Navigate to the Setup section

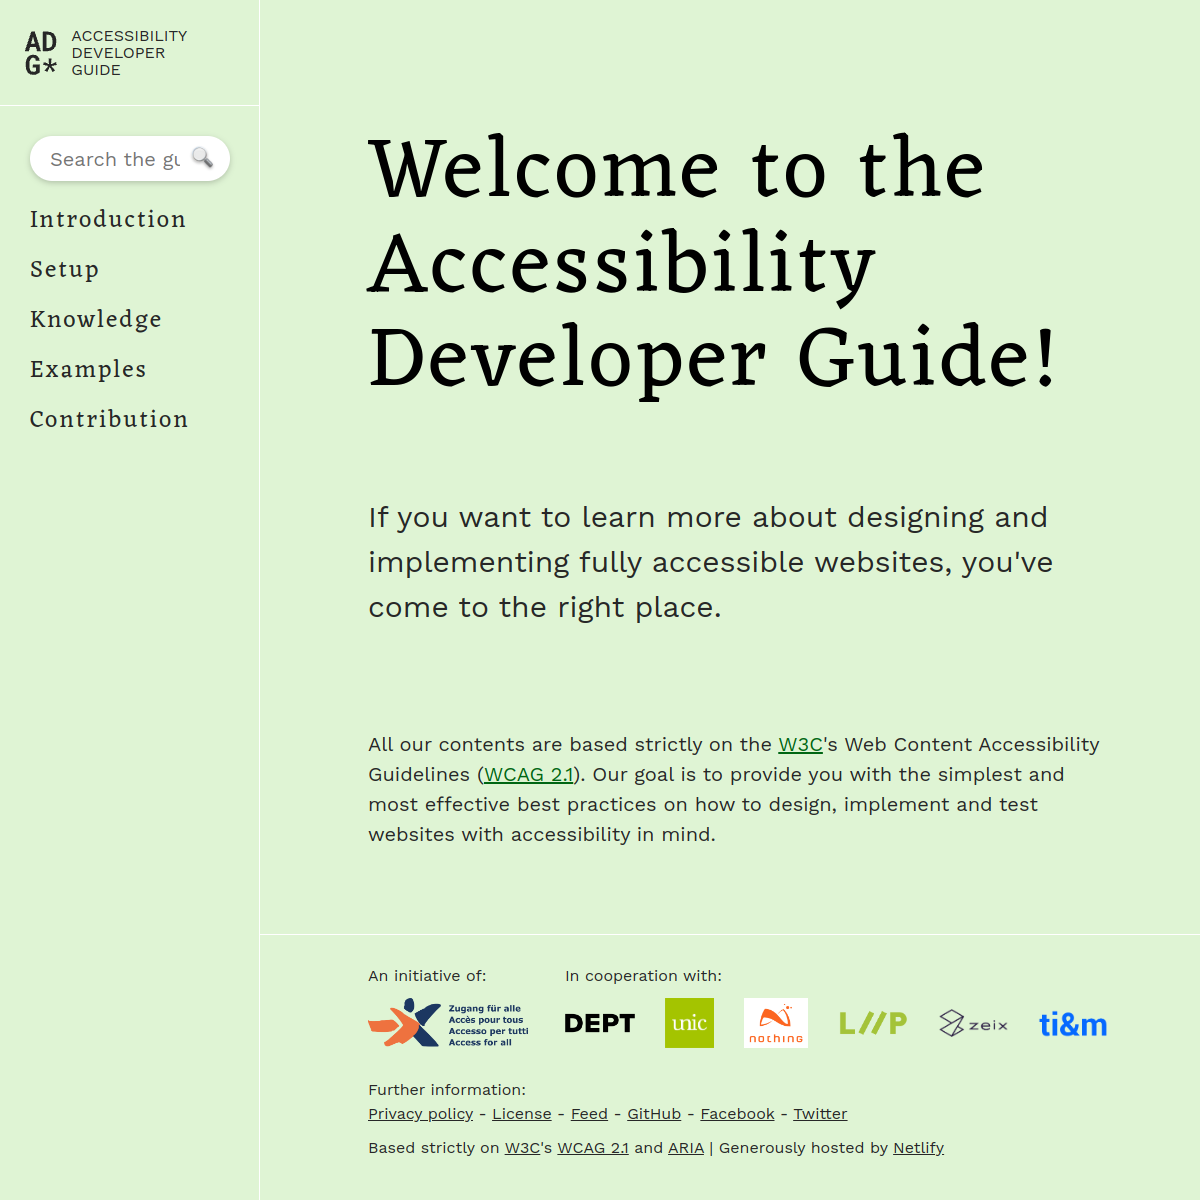click(64, 270)
